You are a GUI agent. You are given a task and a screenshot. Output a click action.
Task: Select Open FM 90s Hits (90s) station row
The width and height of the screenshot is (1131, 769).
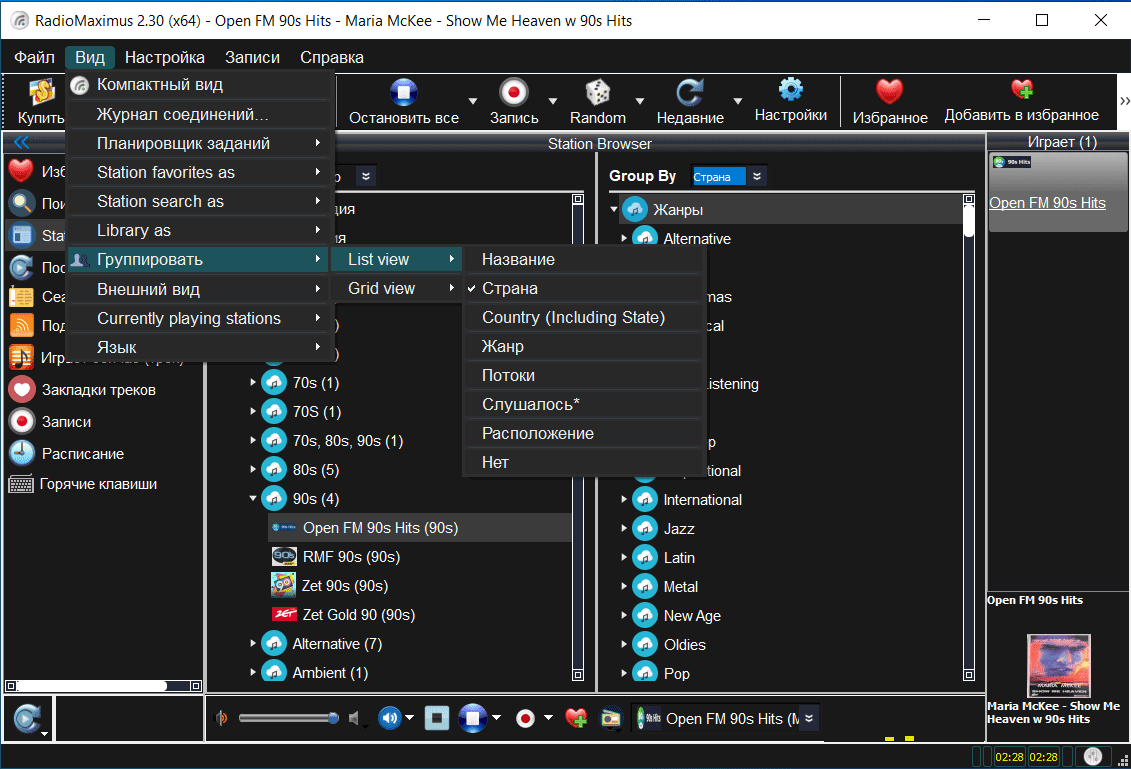[x=421, y=527]
